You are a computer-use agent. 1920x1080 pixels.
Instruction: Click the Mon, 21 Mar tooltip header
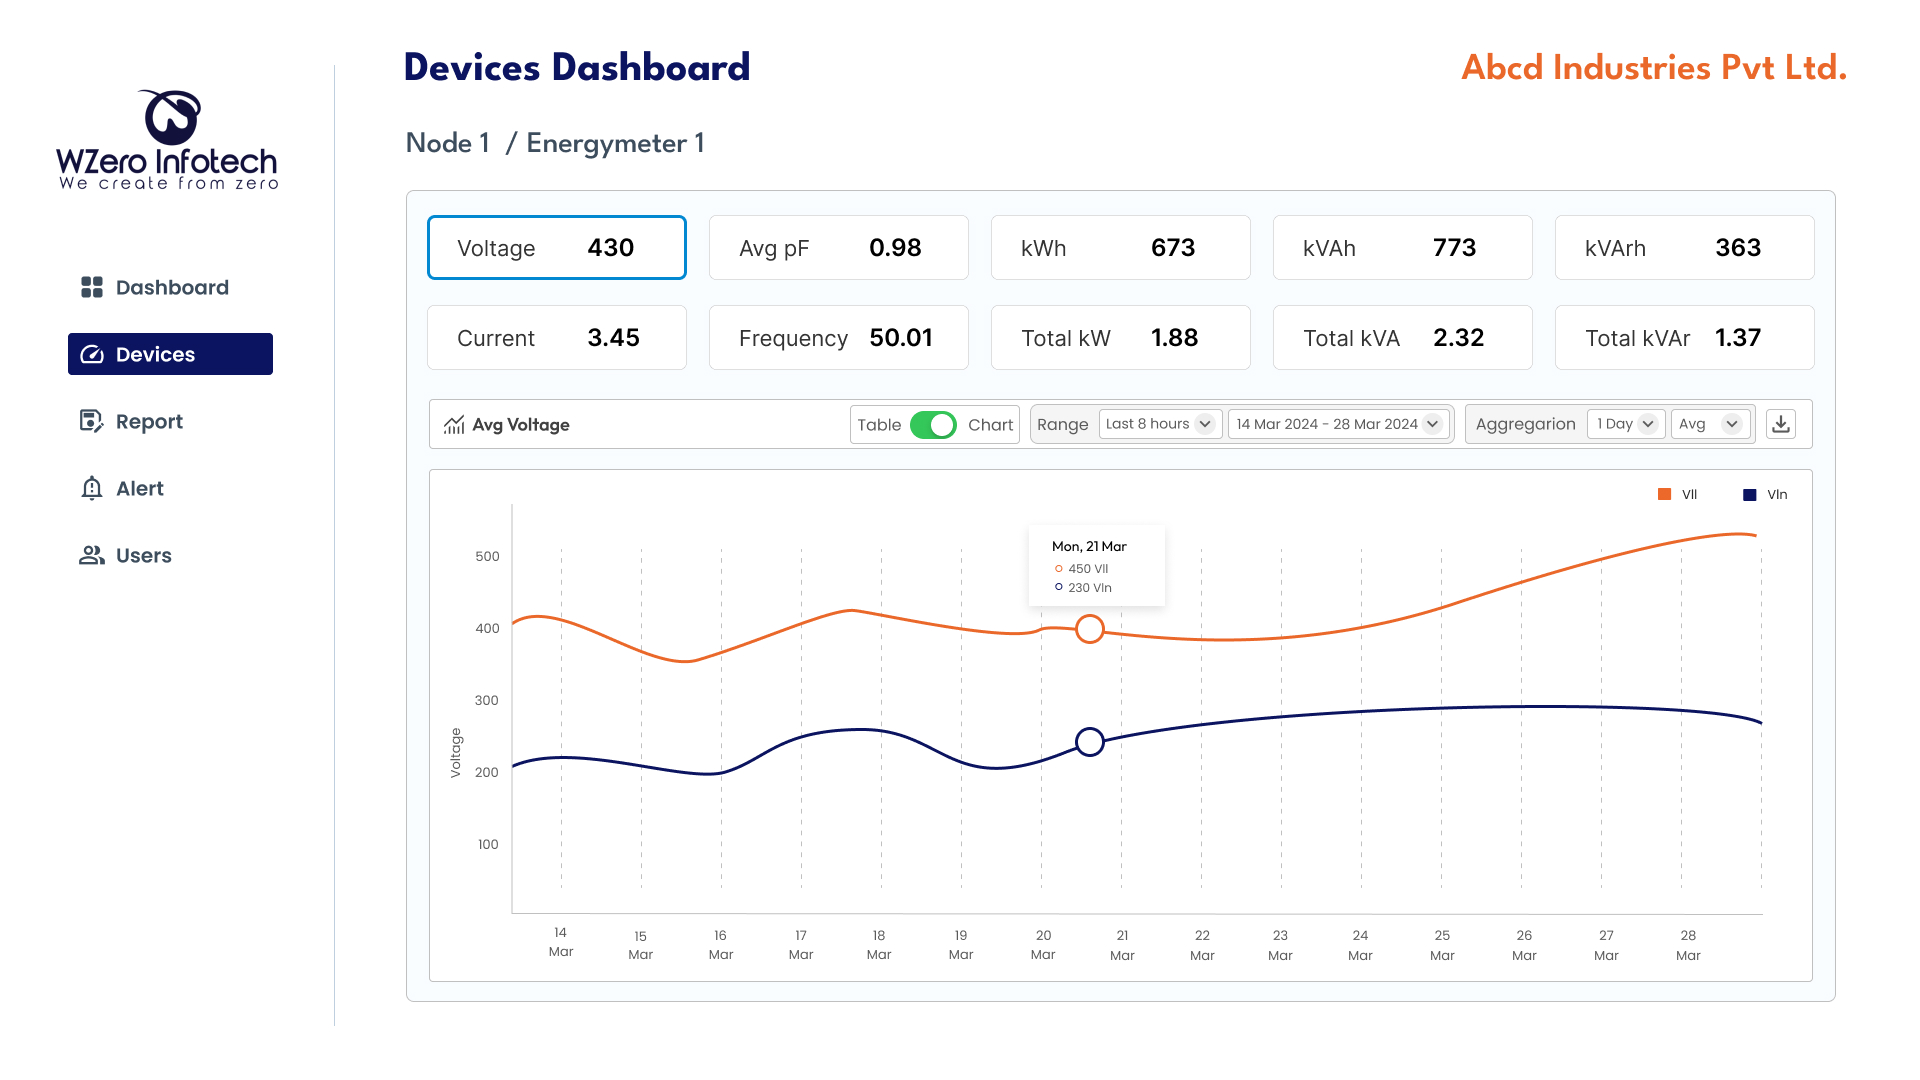[x=1089, y=546]
